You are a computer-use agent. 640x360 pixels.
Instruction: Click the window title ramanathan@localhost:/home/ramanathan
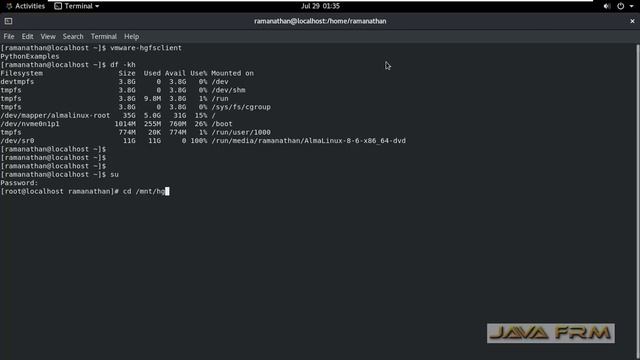click(320, 21)
